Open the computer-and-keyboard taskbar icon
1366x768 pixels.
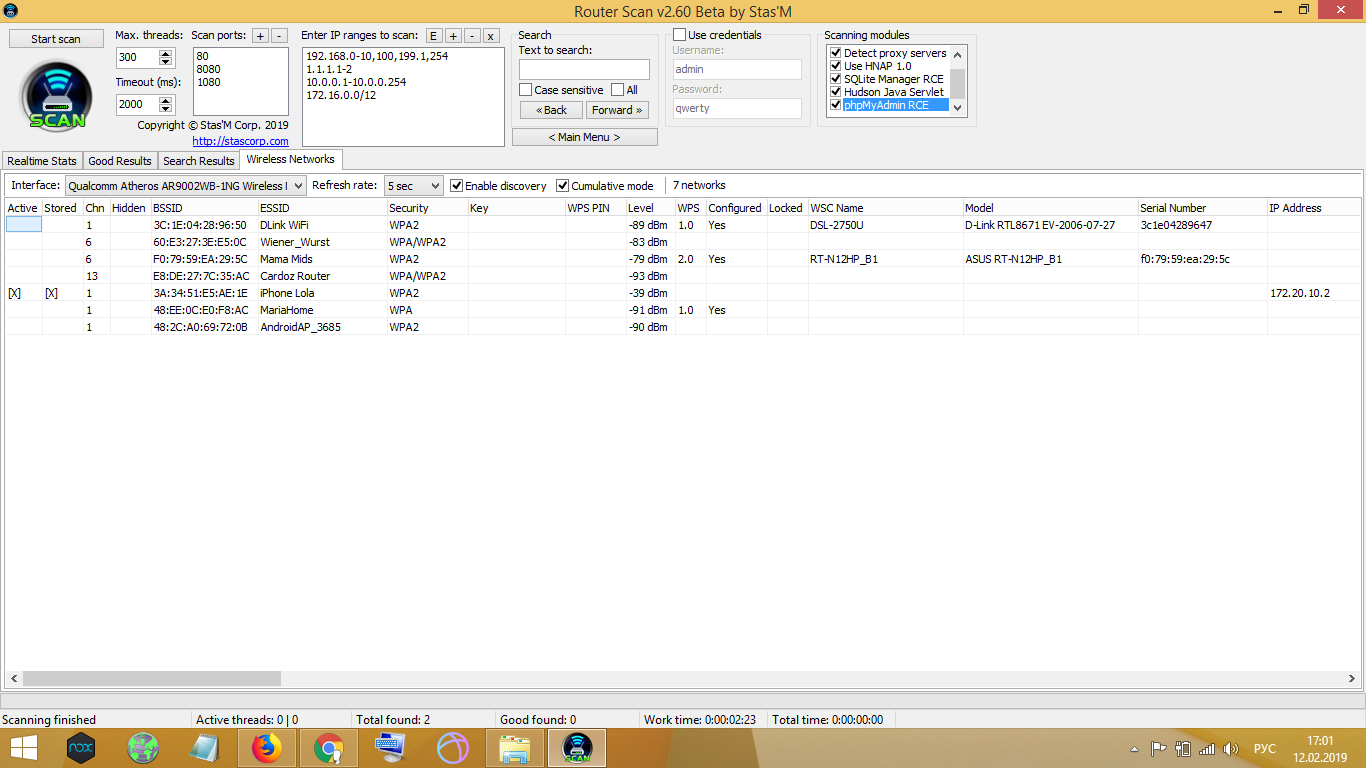391,747
